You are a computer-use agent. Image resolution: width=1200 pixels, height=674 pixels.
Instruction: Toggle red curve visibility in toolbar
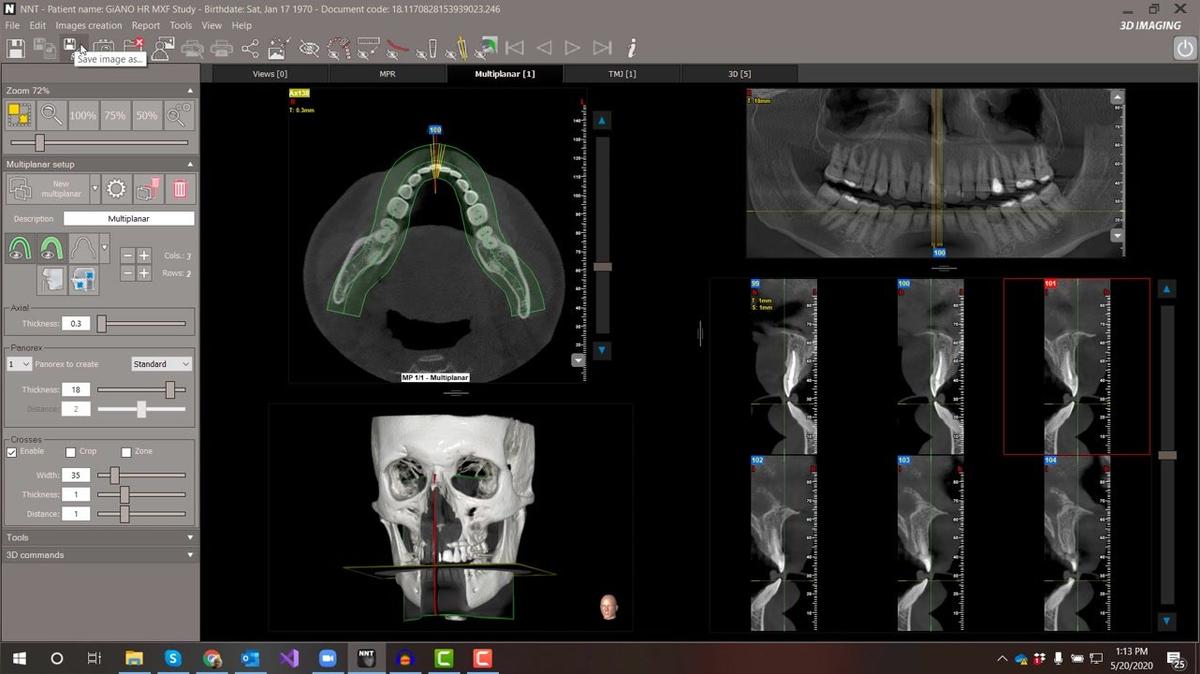coord(398,47)
